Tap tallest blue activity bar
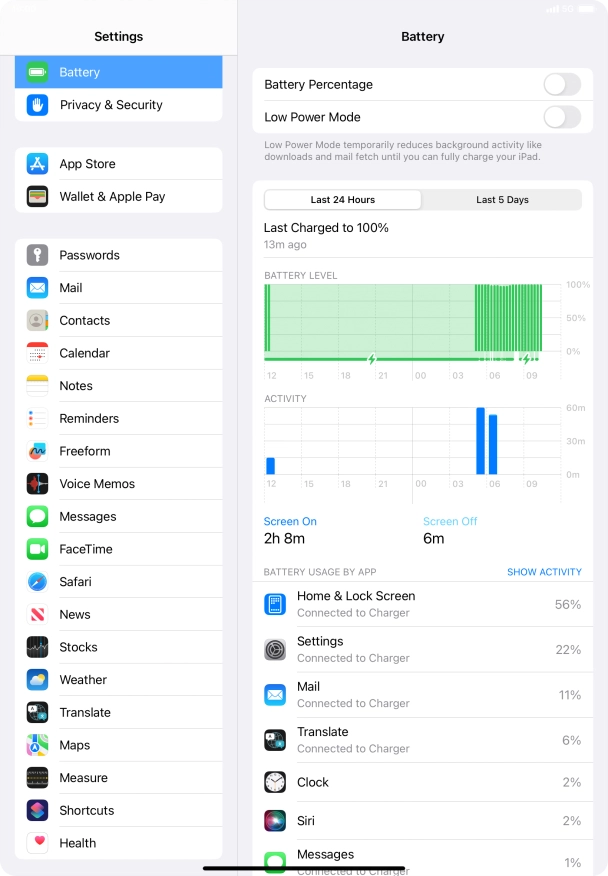Image resolution: width=608 pixels, height=876 pixels. point(481,441)
